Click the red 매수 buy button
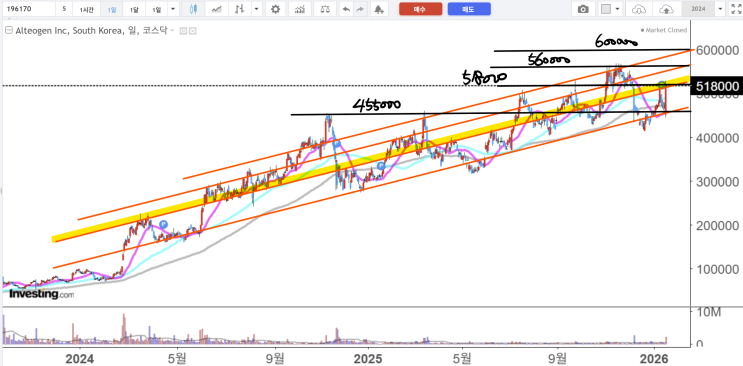743x366 pixels. [420, 9]
